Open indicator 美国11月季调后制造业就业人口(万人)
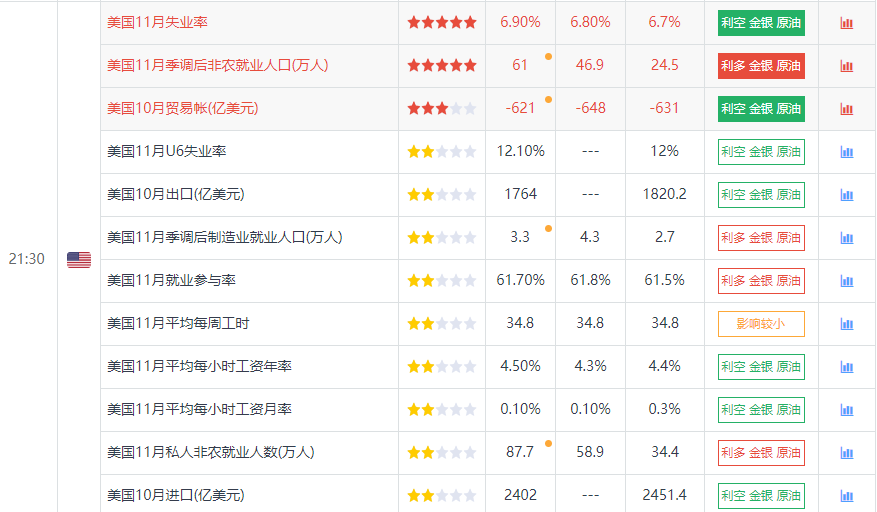 pyautogui.click(x=225, y=237)
